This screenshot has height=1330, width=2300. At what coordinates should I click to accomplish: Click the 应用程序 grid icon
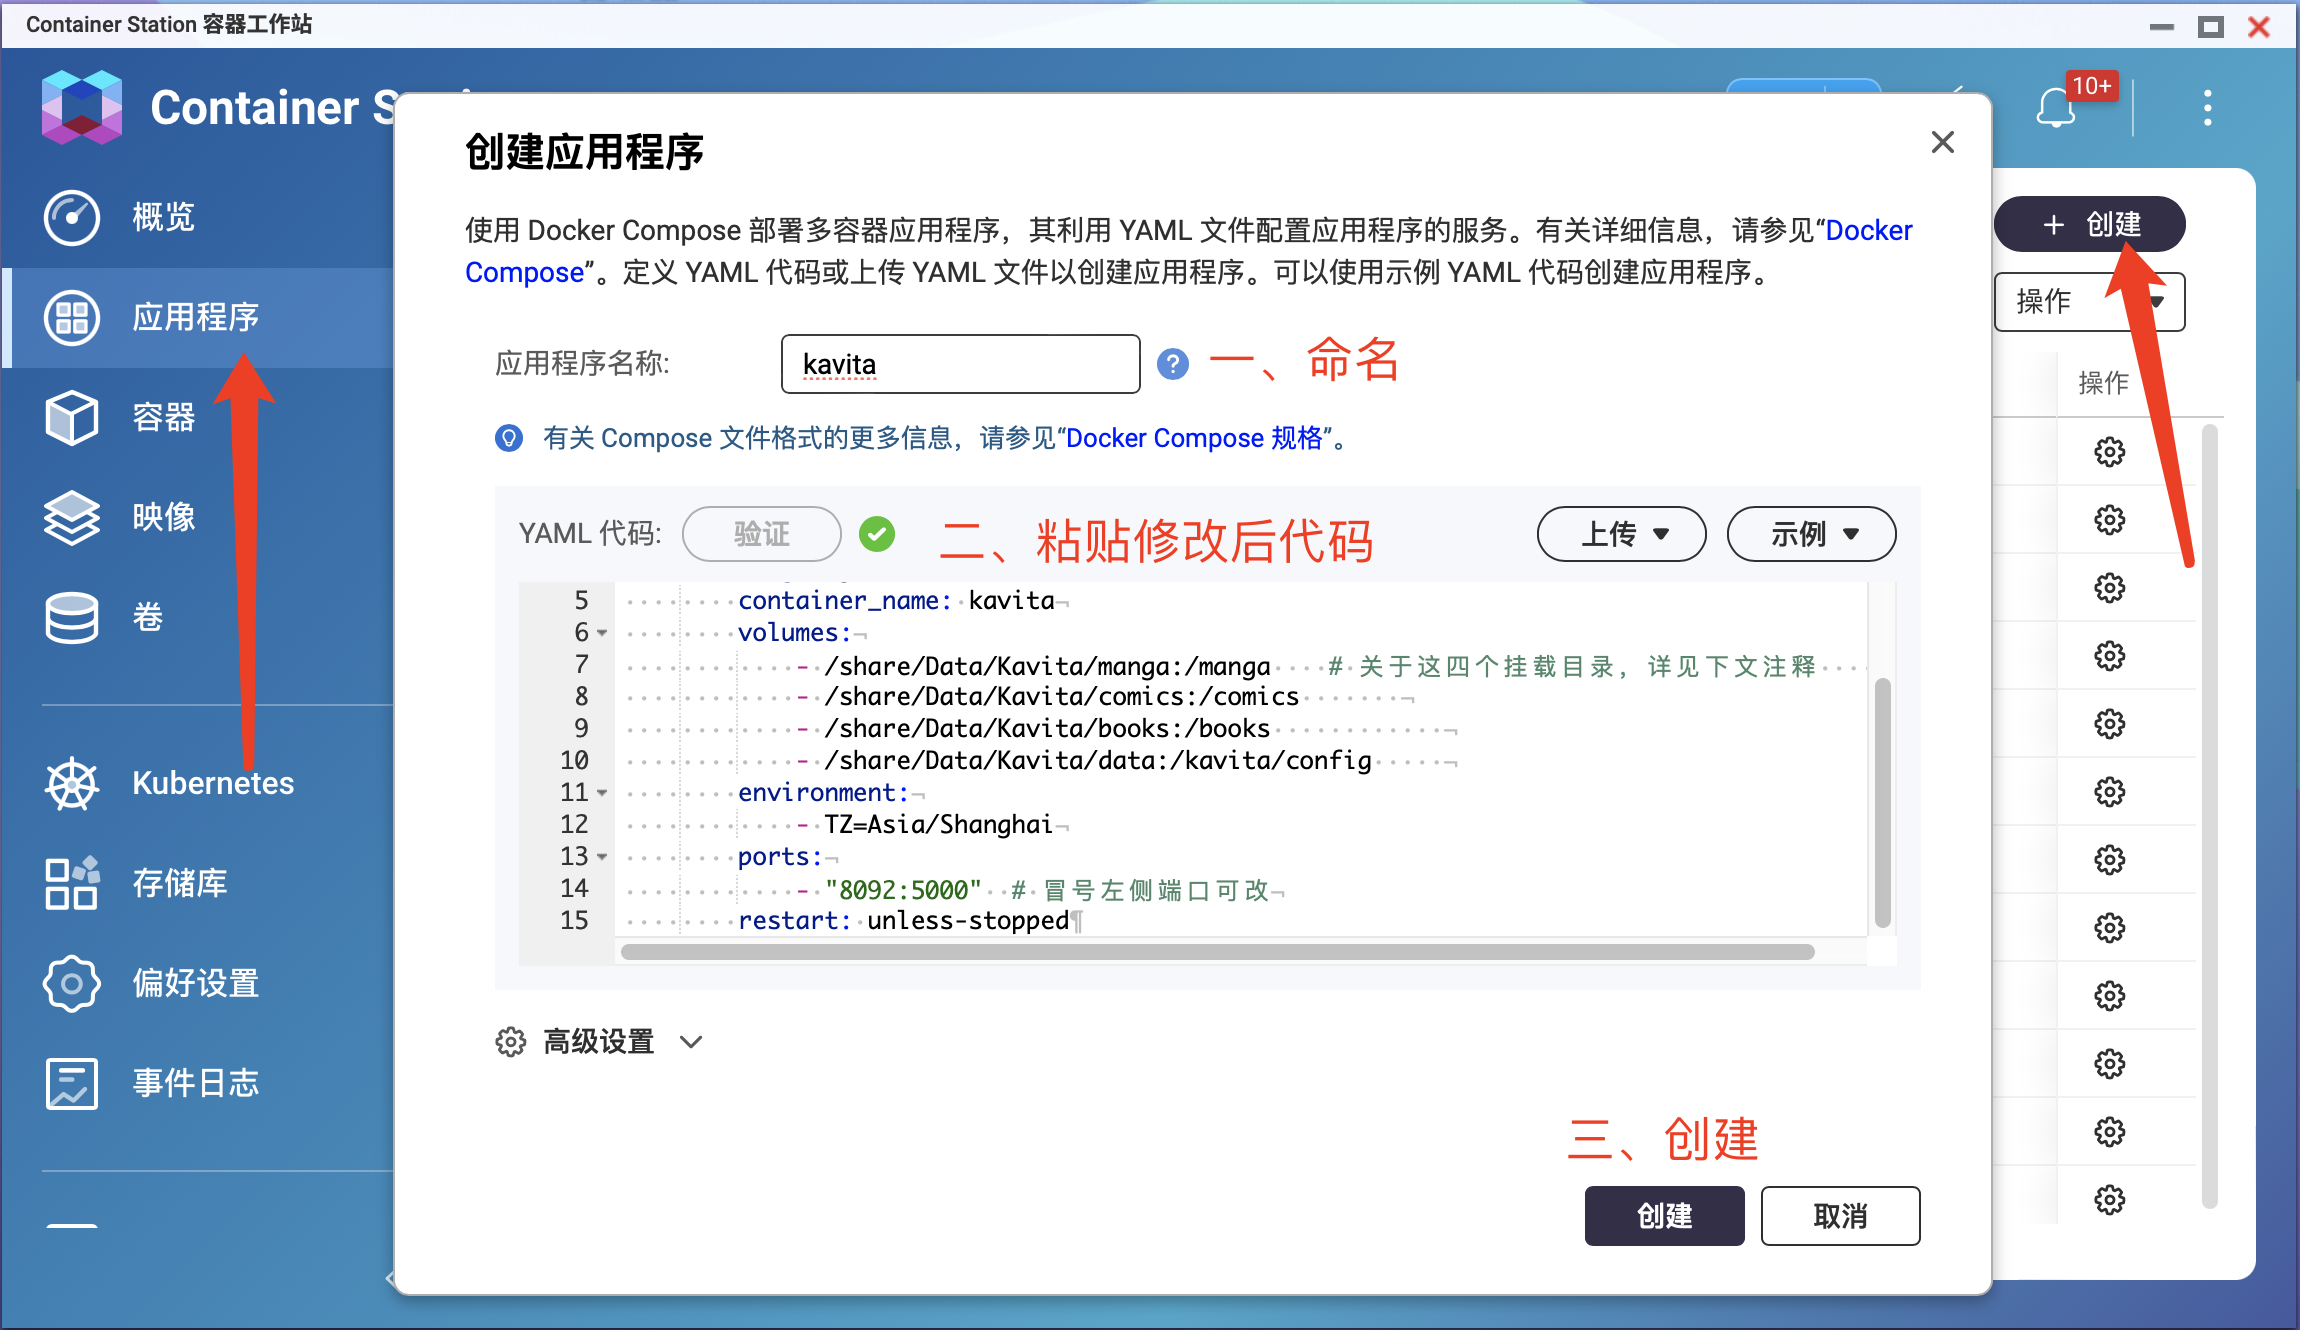pyautogui.click(x=72, y=317)
